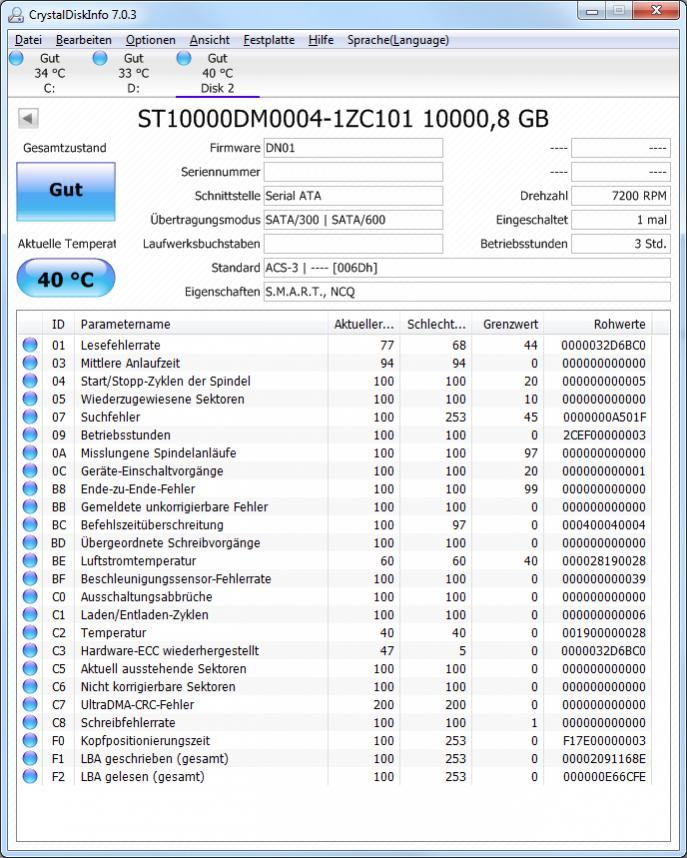Click status orb for Ende-zu-Ende-Fehler

tap(30, 489)
